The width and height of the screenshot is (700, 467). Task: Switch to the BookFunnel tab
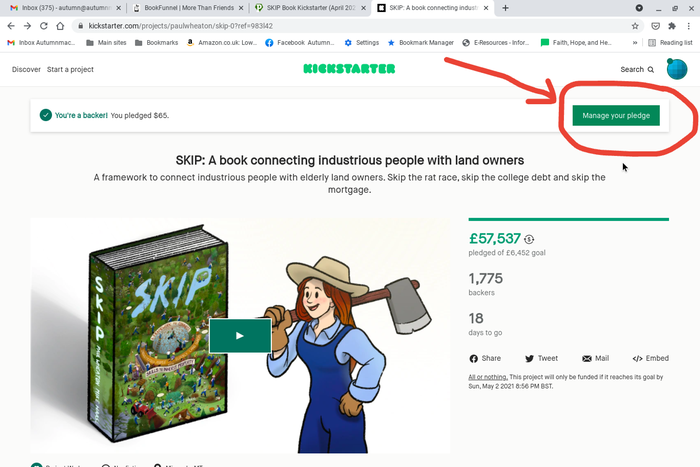click(185, 8)
